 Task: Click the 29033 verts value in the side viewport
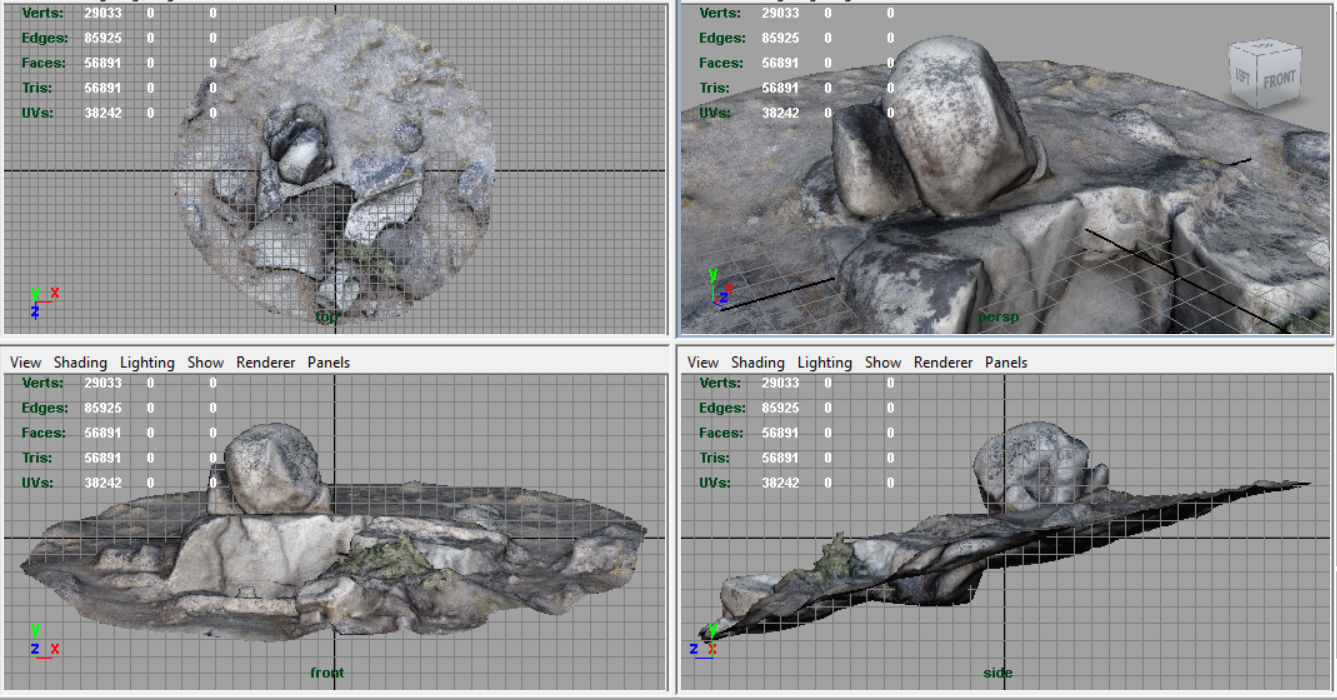point(781,383)
